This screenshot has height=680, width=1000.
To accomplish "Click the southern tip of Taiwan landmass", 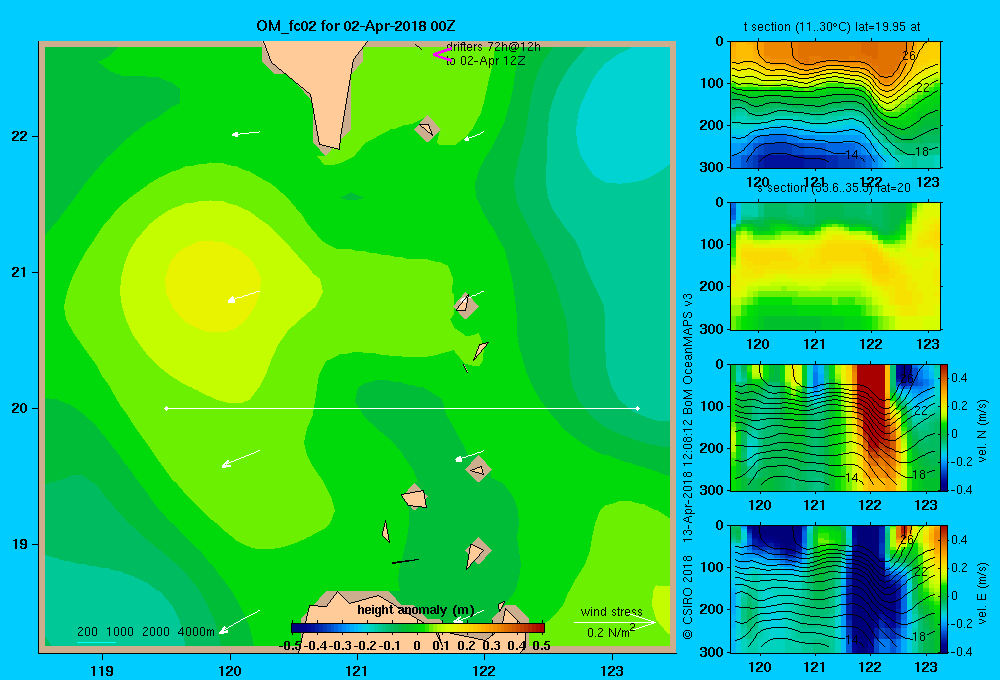I will click(x=330, y=145).
